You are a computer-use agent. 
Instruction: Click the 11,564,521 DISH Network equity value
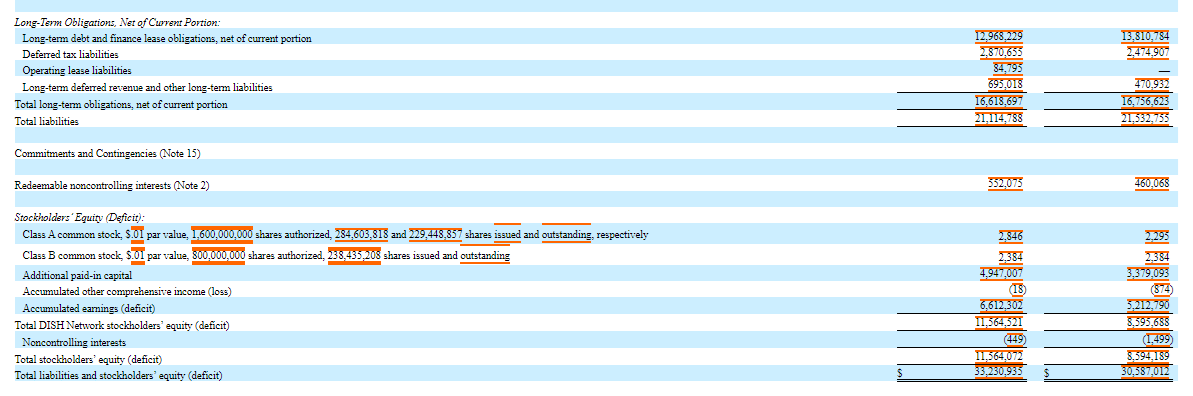[999, 324]
